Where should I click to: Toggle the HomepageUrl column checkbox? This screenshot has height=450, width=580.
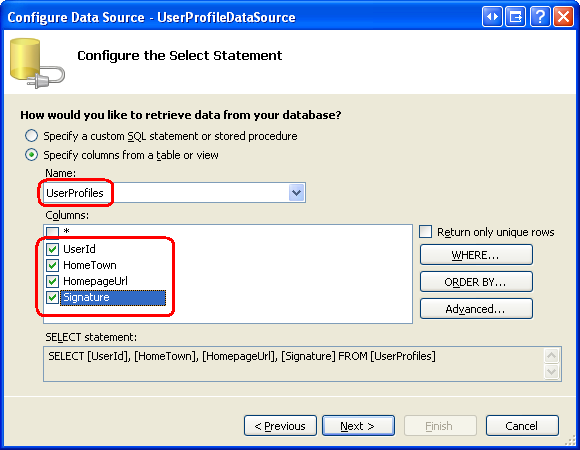click(53, 281)
